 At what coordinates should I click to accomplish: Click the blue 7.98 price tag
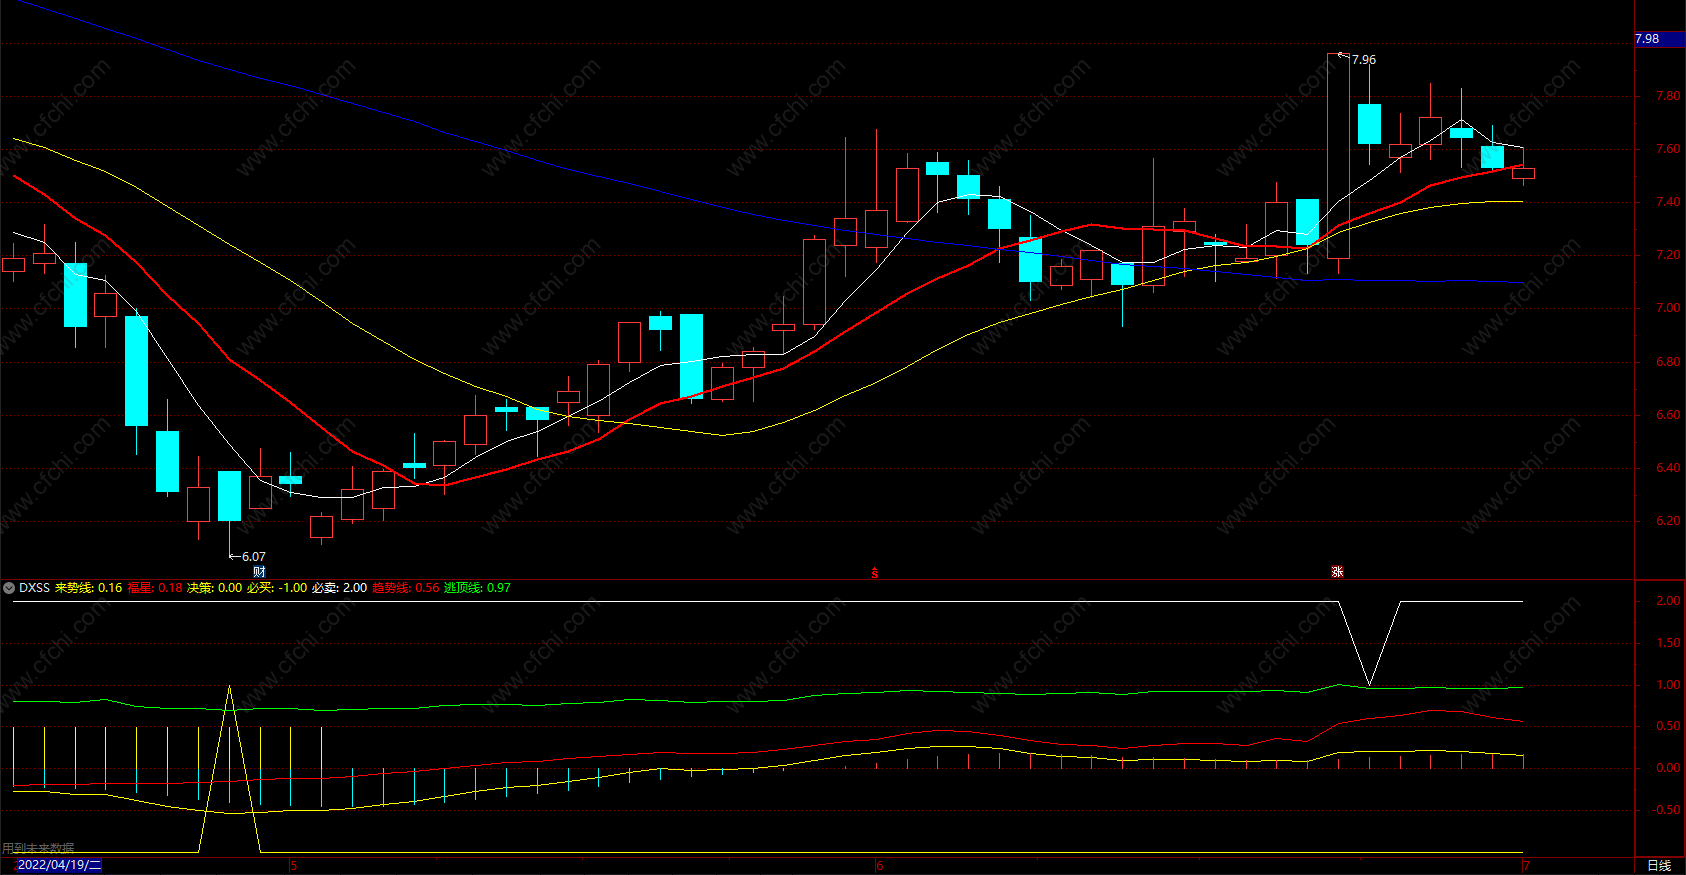pos(1659,39)
